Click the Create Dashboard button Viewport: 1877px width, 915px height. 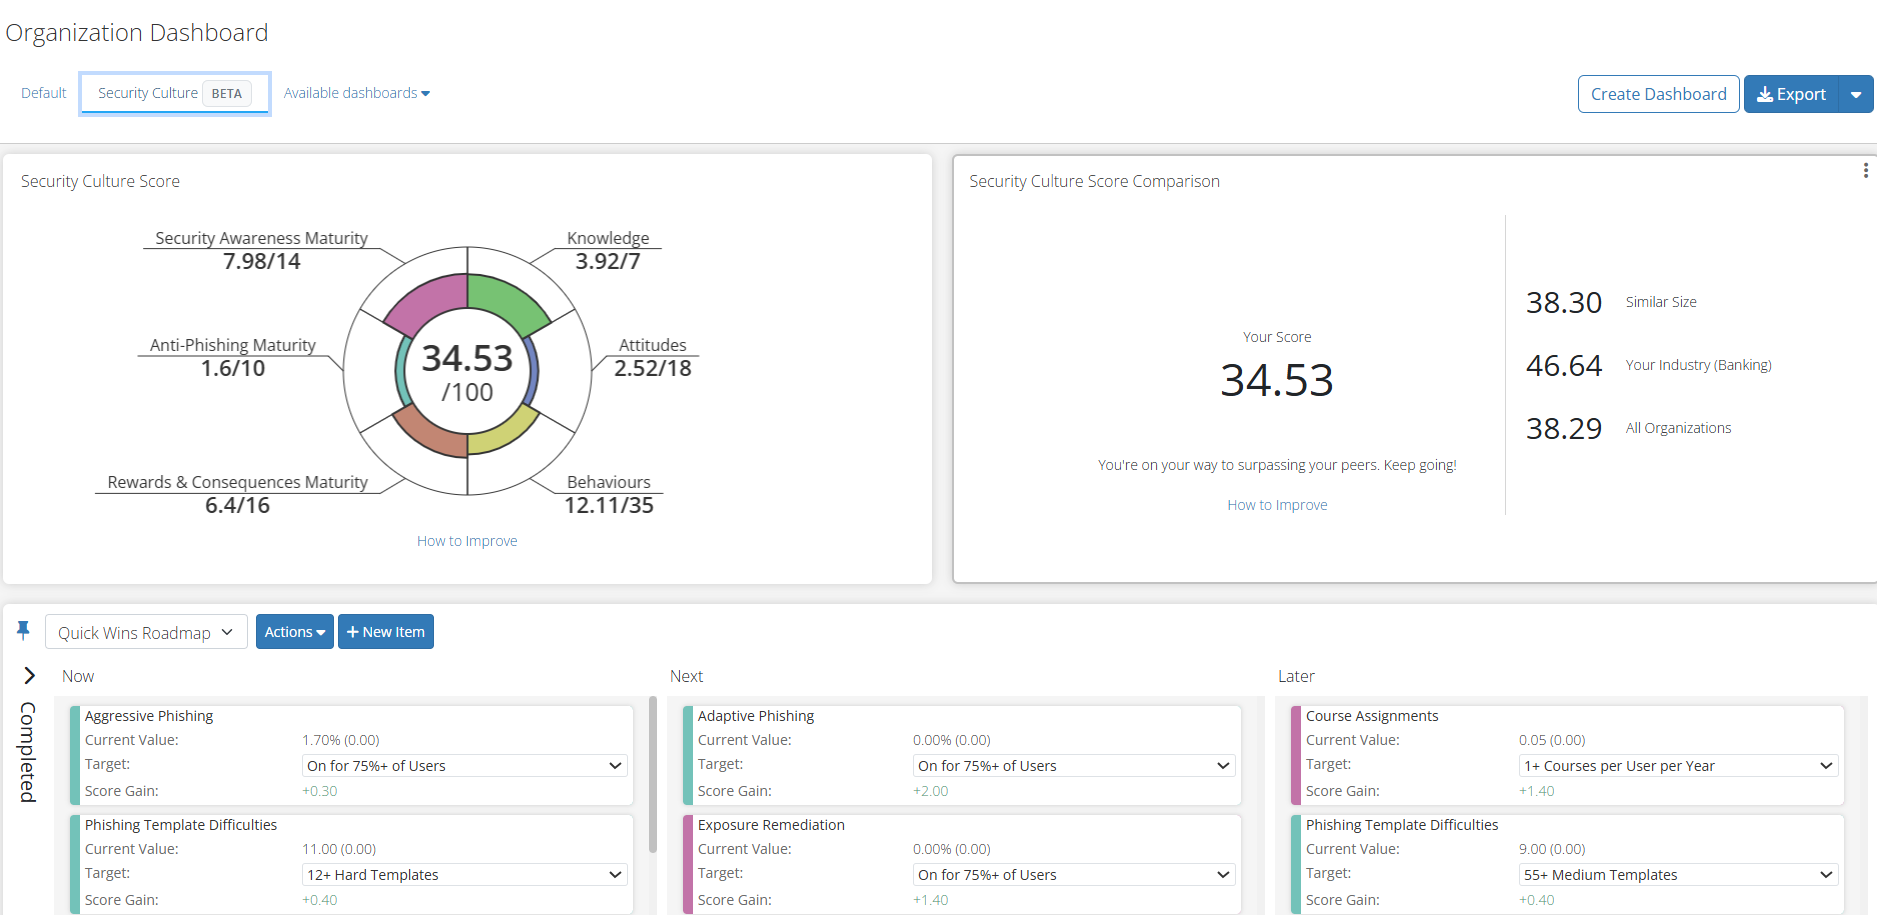pos(1658,94)
